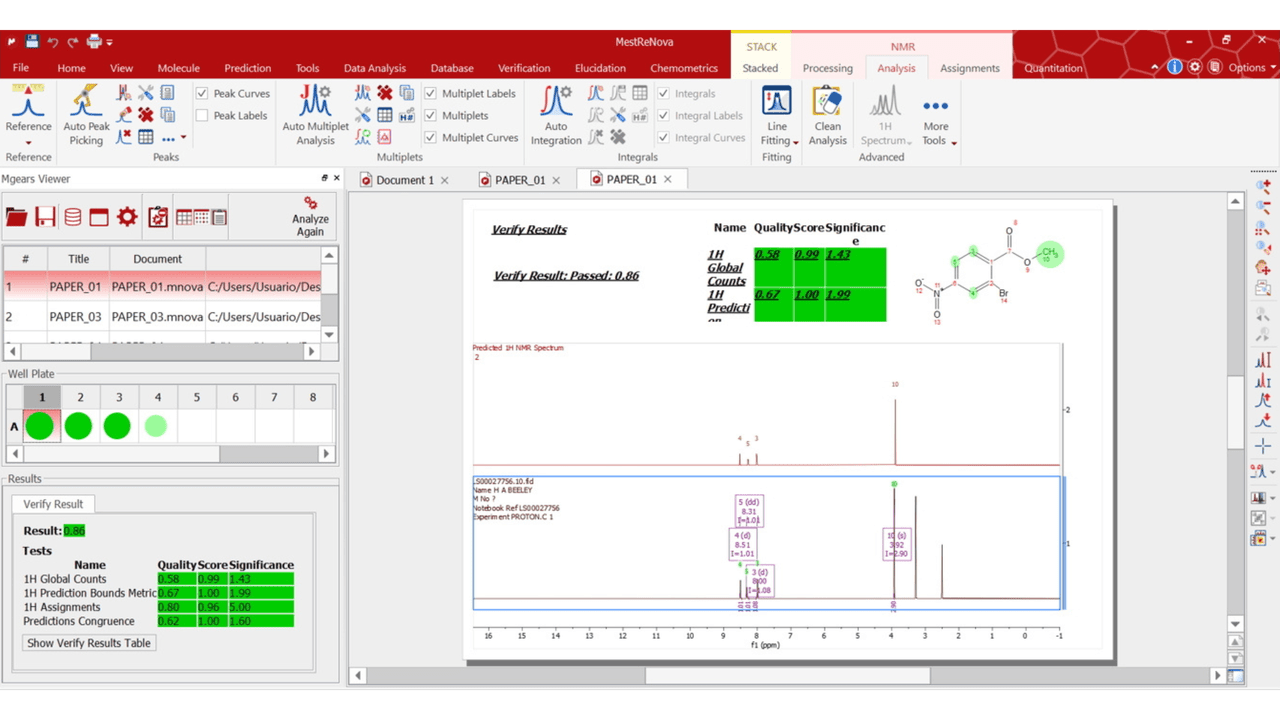Expand more peak tools dropdown arrow
The width and height of the screenshot is (1280, 720).
pos(183,138)
